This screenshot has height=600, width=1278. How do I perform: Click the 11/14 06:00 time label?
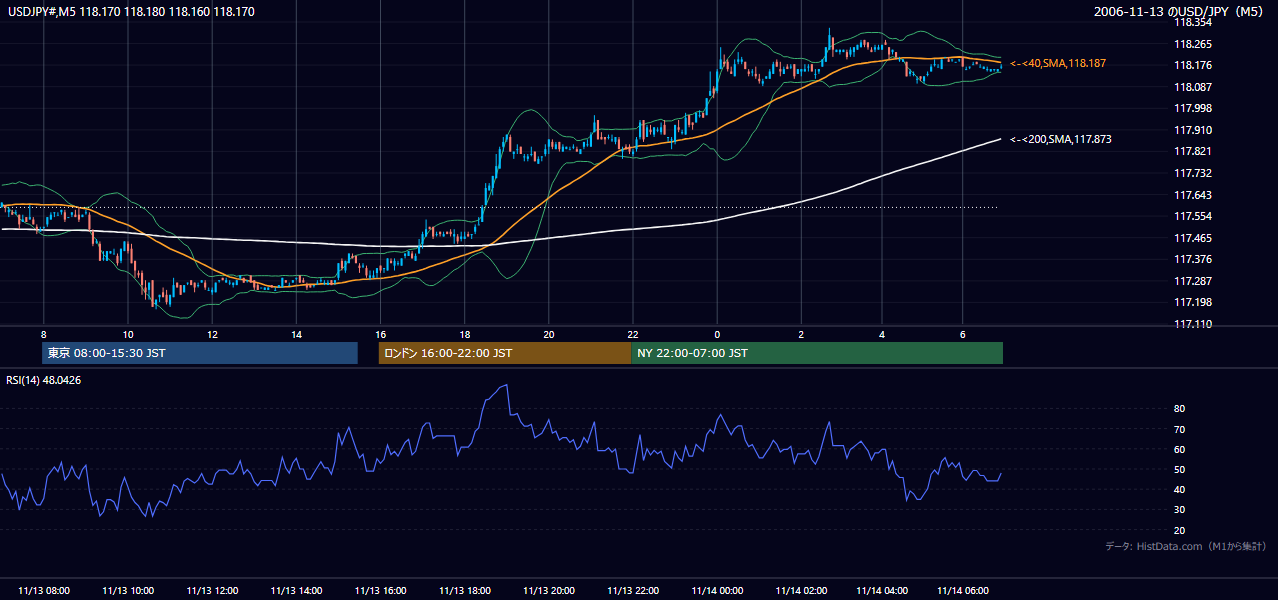click(962, 591)
